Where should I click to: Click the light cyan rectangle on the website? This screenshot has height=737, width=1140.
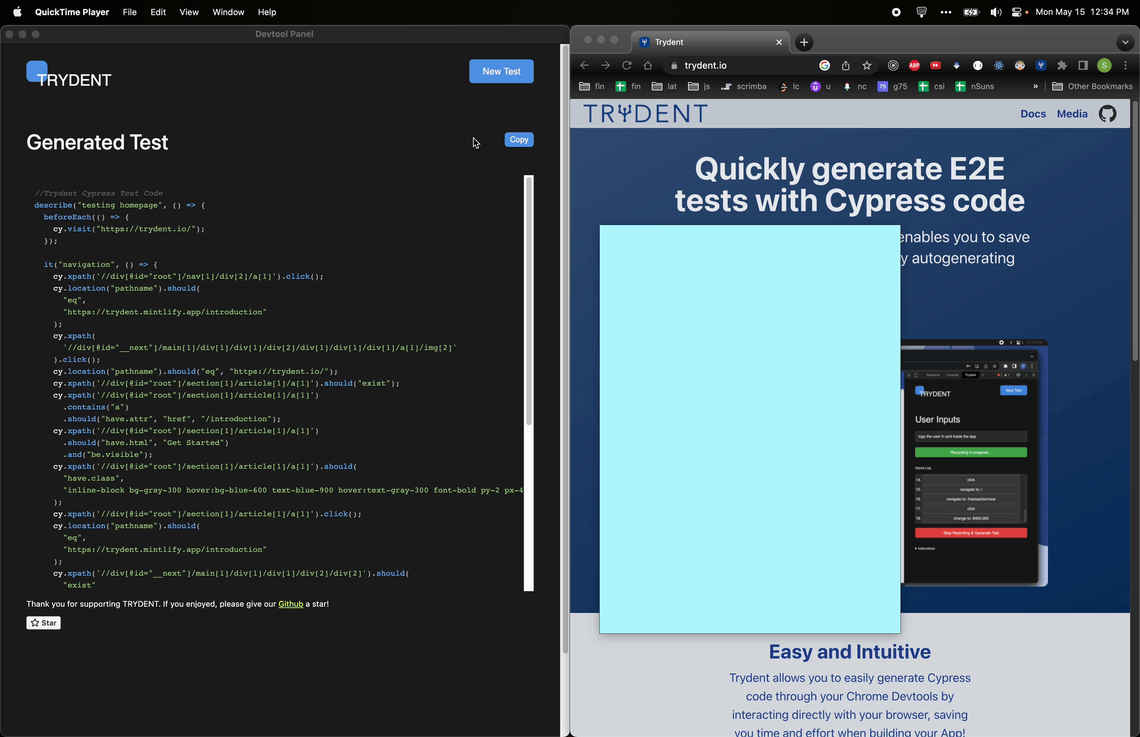point(750,429)
